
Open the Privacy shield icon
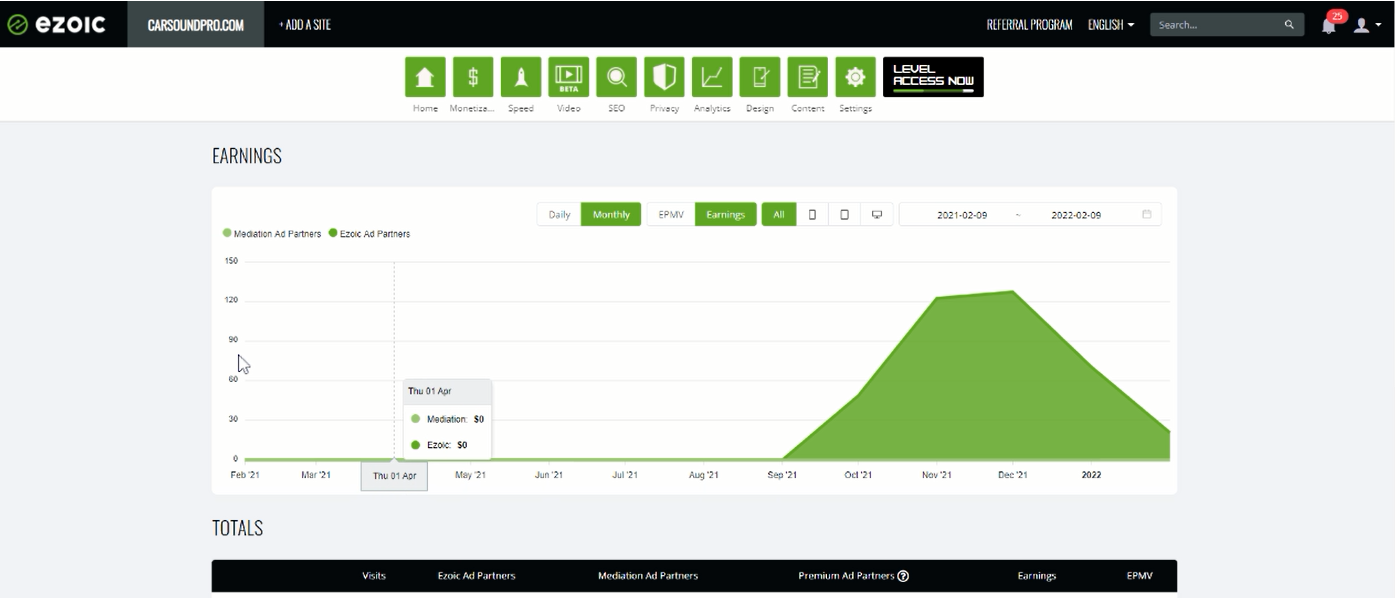(x=665, y=77)
